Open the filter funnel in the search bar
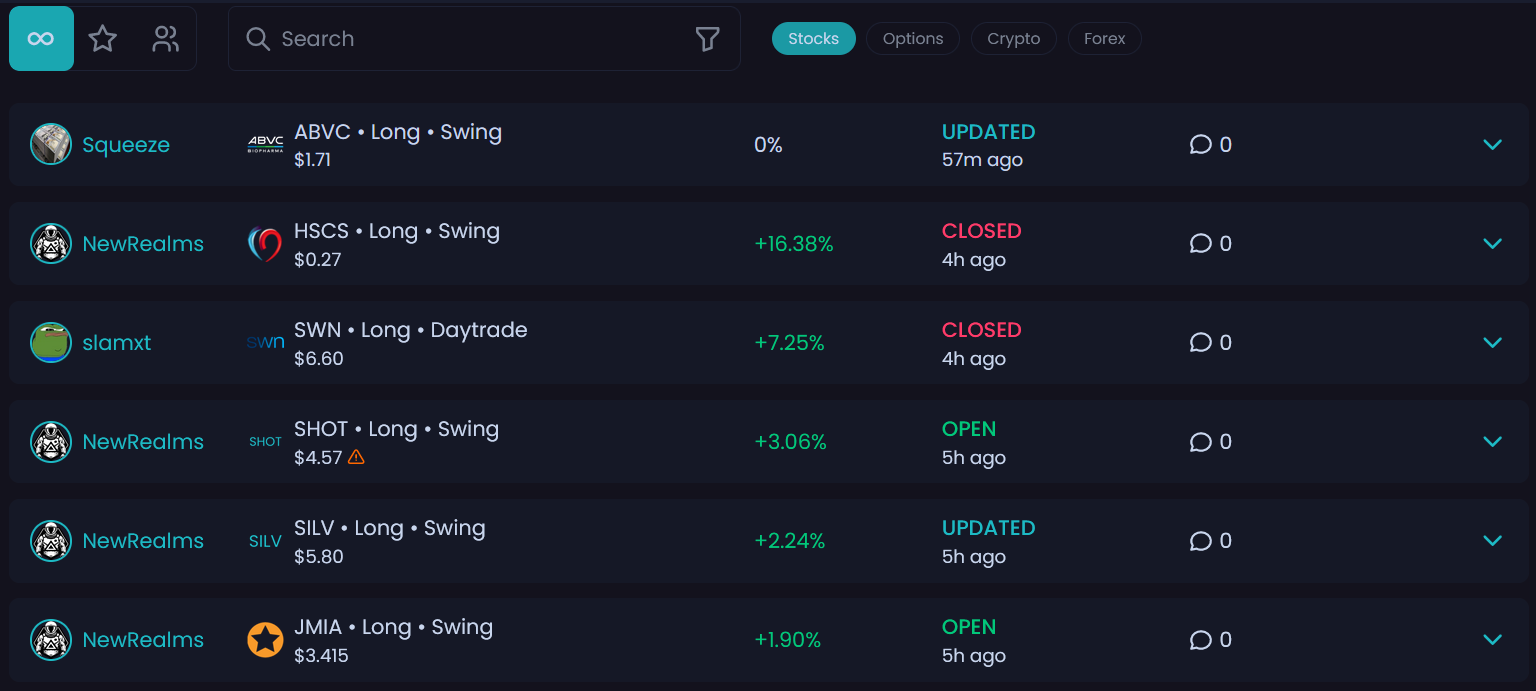This screenshot has width=1536, height=691. tap(707, 38)
